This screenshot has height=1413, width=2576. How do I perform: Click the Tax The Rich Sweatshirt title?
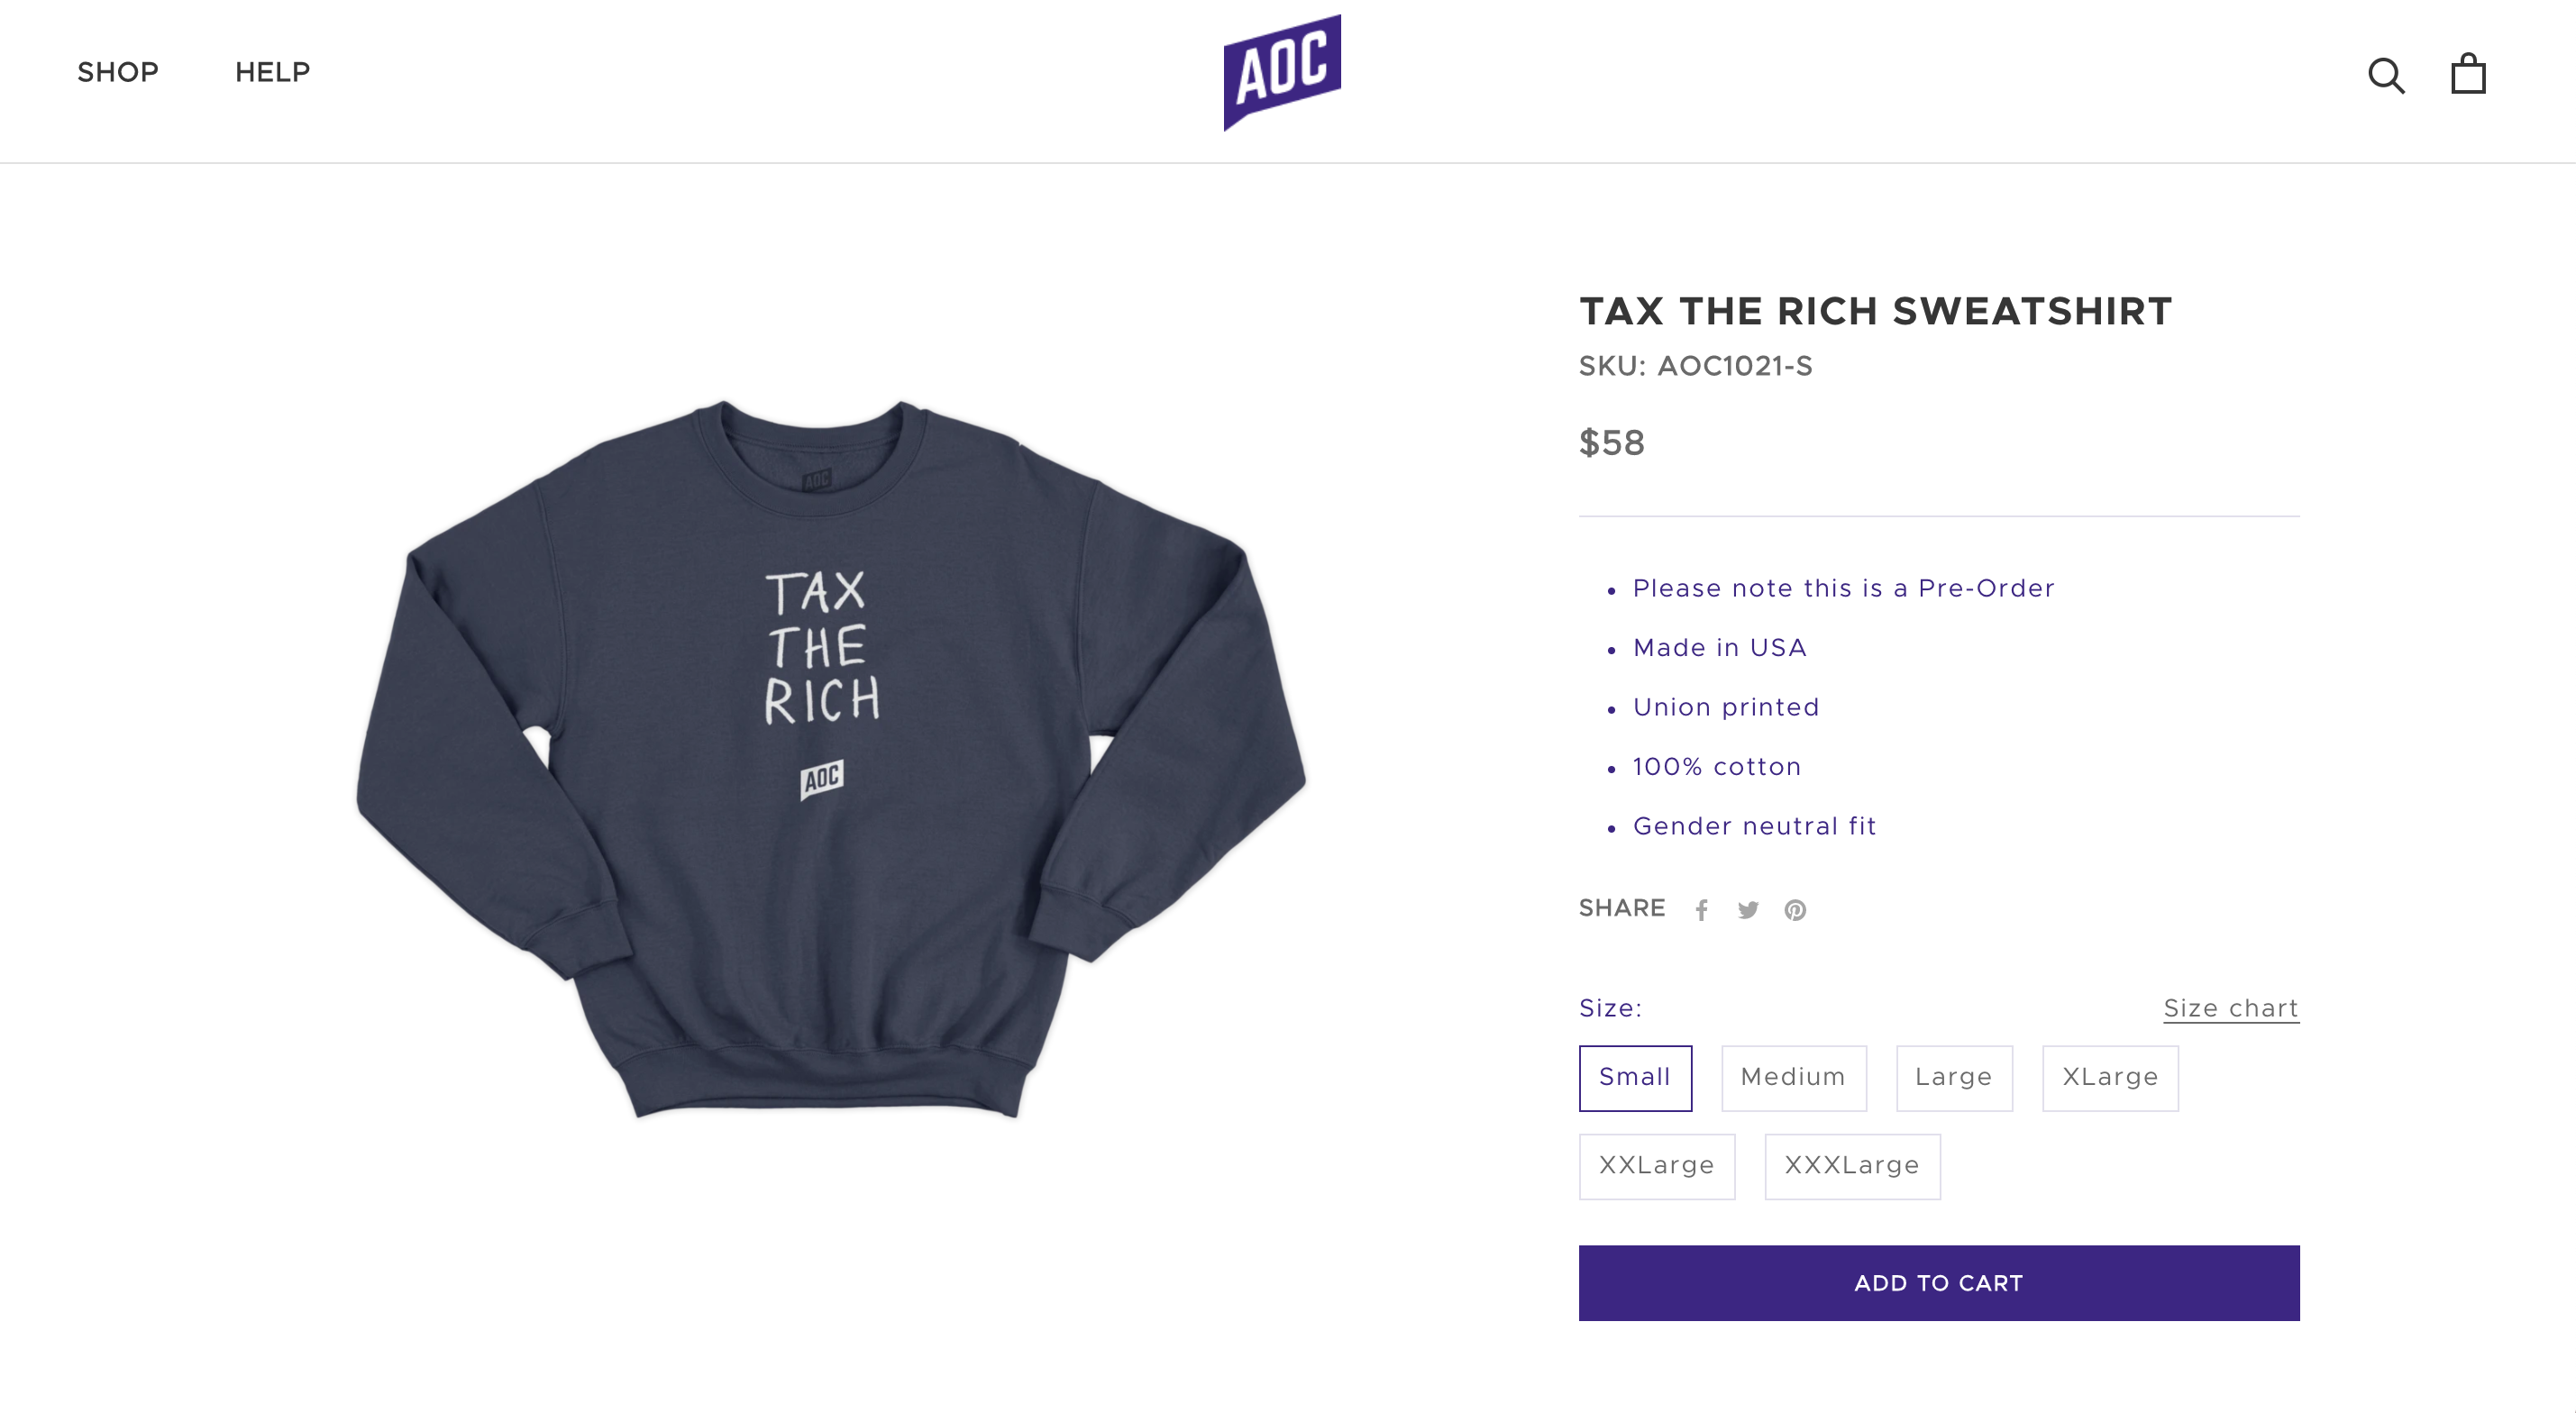point(1875,311)
